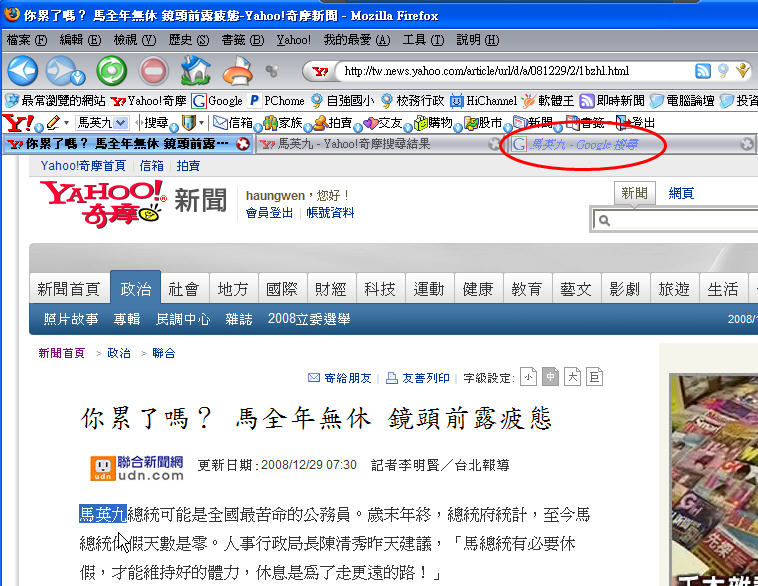Image resolution: width=758 pixels, height=586 pixels.
Task: Expand the dropdown arrow beside the pencil icon
Action: tap(66, 123)
